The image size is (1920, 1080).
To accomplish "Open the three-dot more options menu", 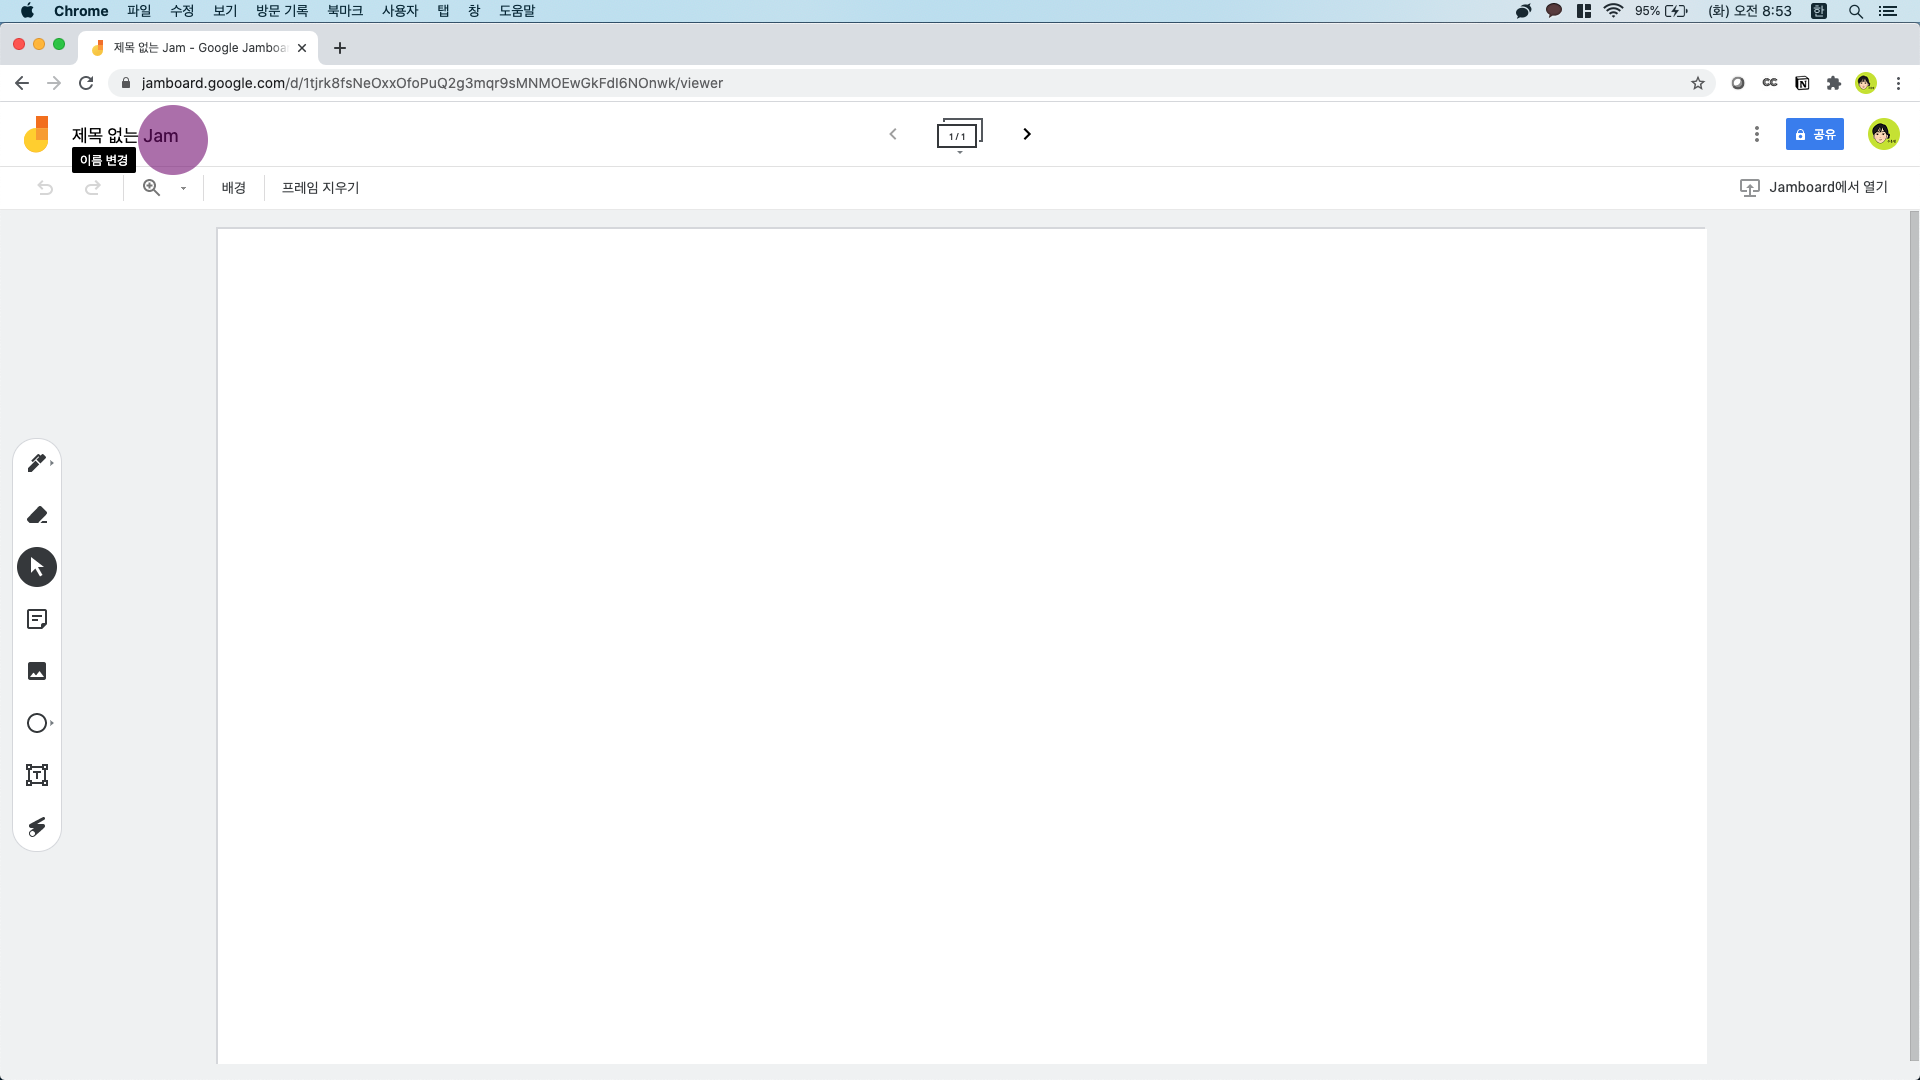I will point(1756,134).
